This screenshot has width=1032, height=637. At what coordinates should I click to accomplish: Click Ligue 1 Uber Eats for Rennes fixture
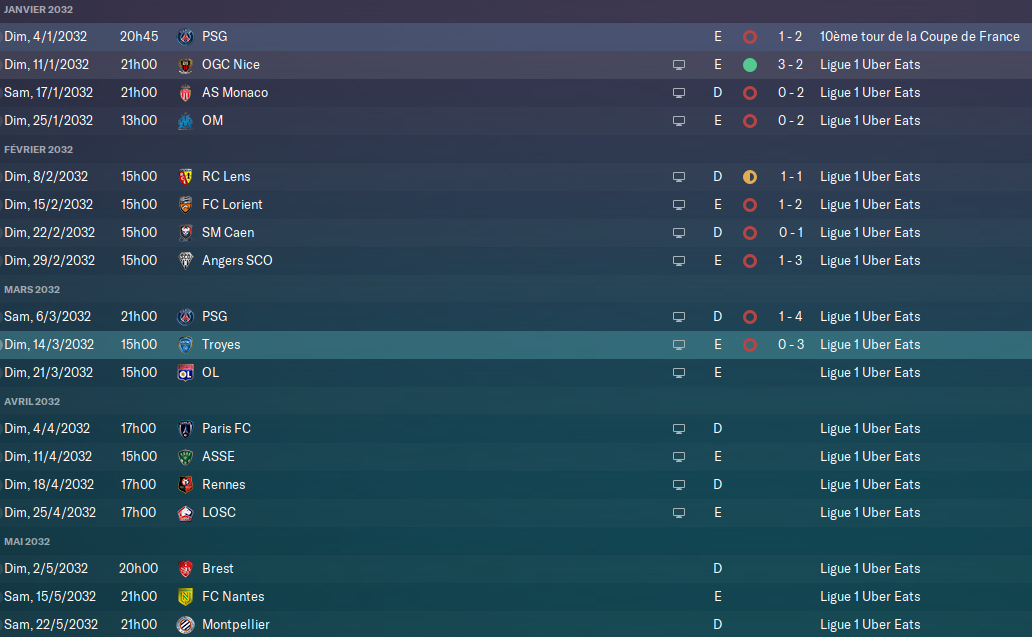pos(869,485)
